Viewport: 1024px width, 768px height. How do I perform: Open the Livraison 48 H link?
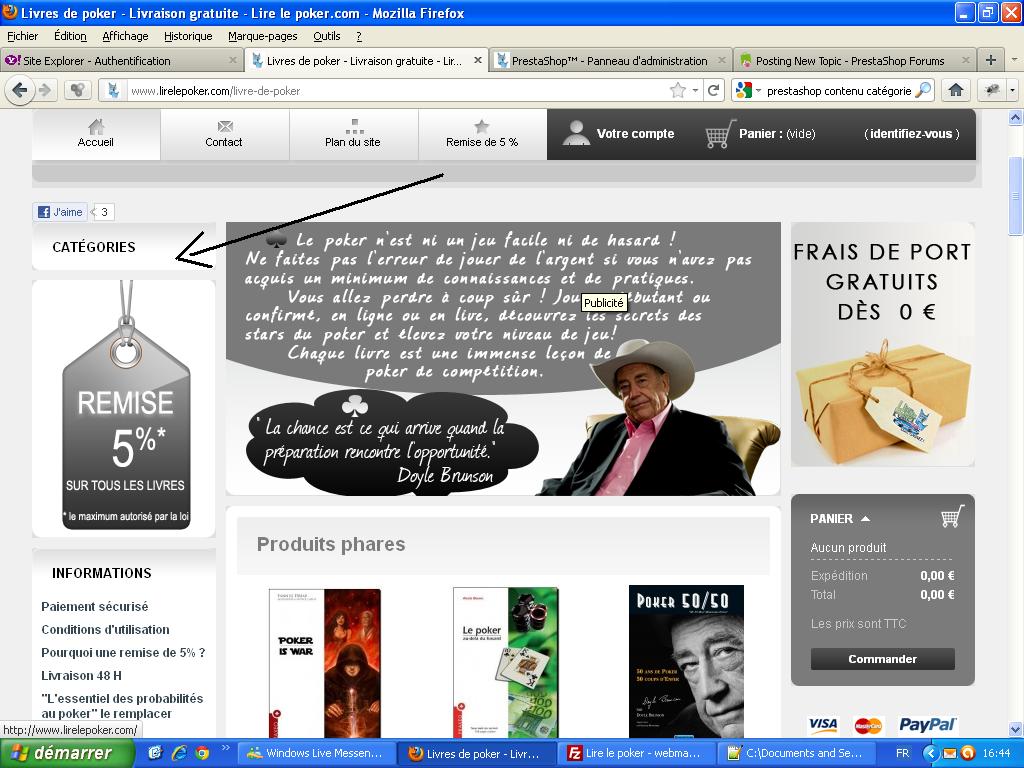click(82, 675)
